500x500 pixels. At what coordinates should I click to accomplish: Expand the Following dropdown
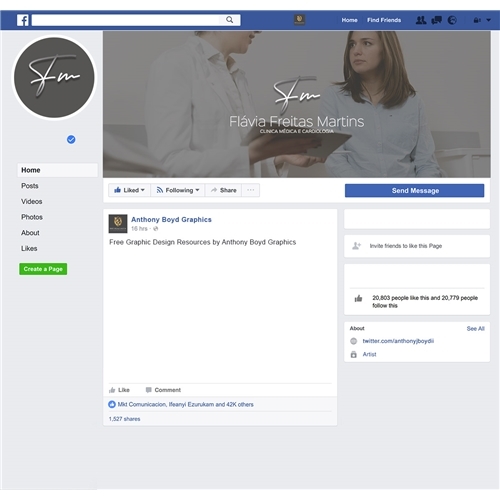coord(178,190)
